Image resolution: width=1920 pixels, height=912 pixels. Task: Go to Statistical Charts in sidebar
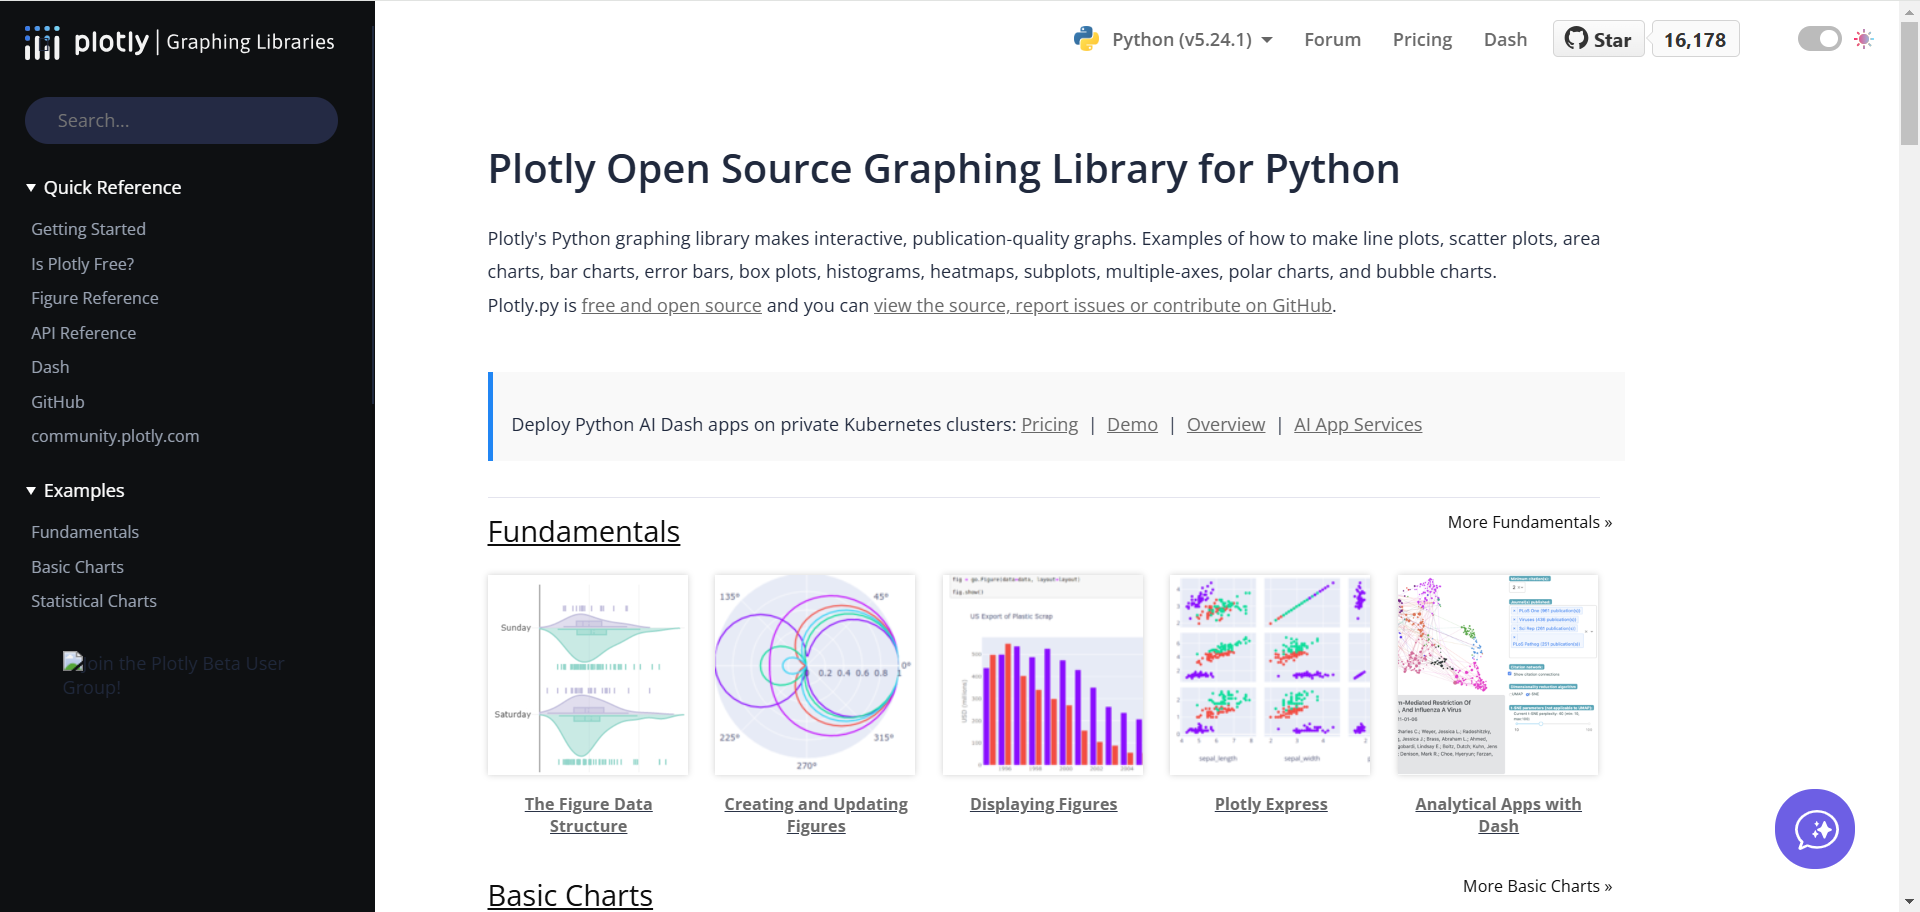pyautogui.click(x=93, y=601)
